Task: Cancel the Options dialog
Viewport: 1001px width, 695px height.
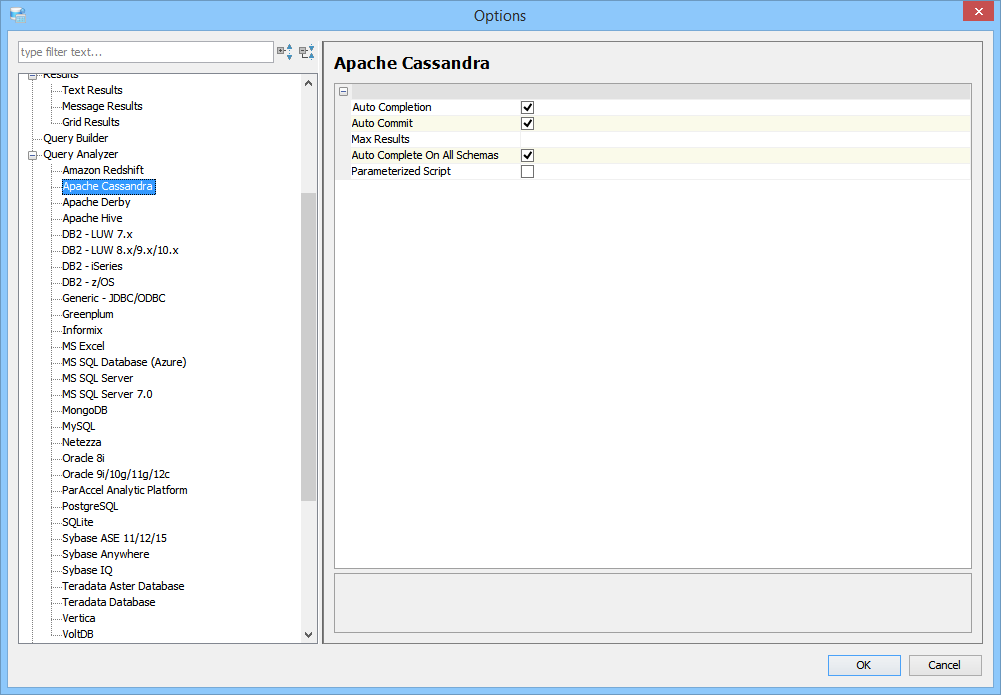Action: 944,665
